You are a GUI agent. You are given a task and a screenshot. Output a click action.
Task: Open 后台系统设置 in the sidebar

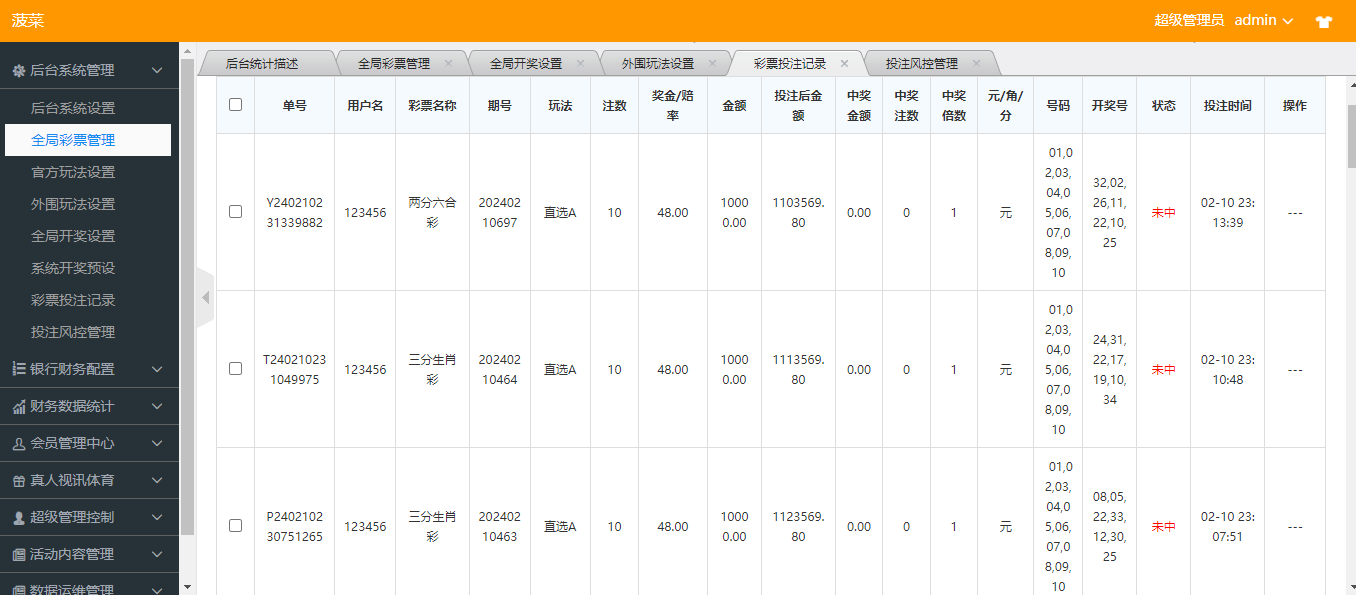pyautogui.click(x=88, y=108)
